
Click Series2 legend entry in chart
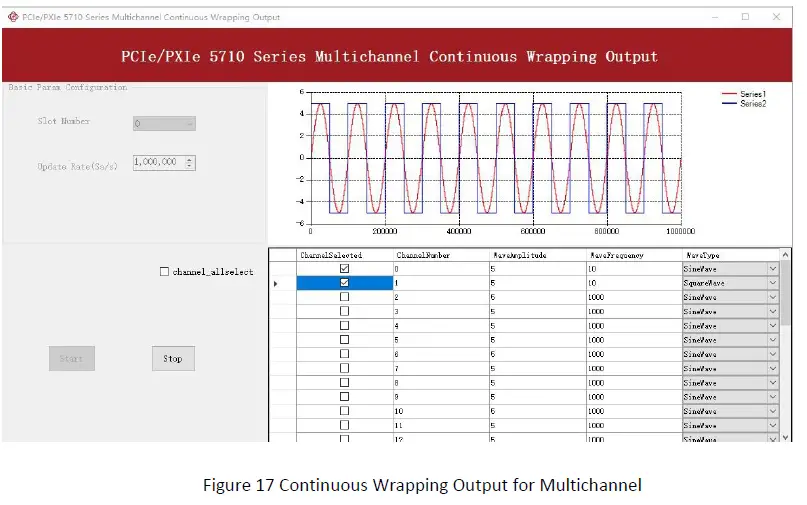pos(744,103)
